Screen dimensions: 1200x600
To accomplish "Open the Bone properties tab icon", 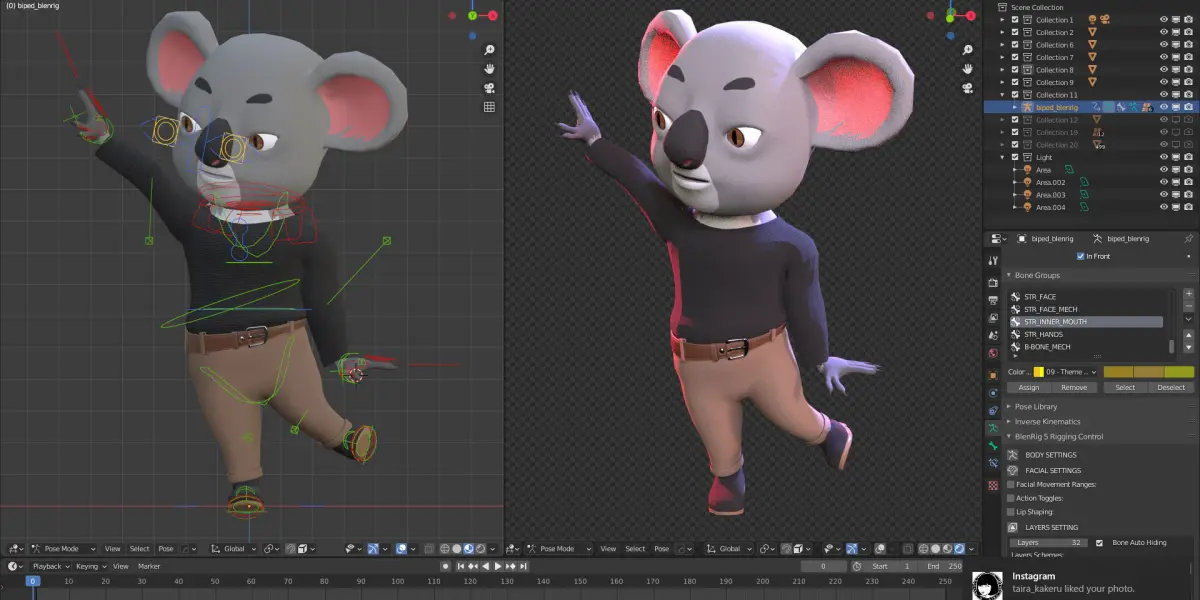I will (993, 445).
